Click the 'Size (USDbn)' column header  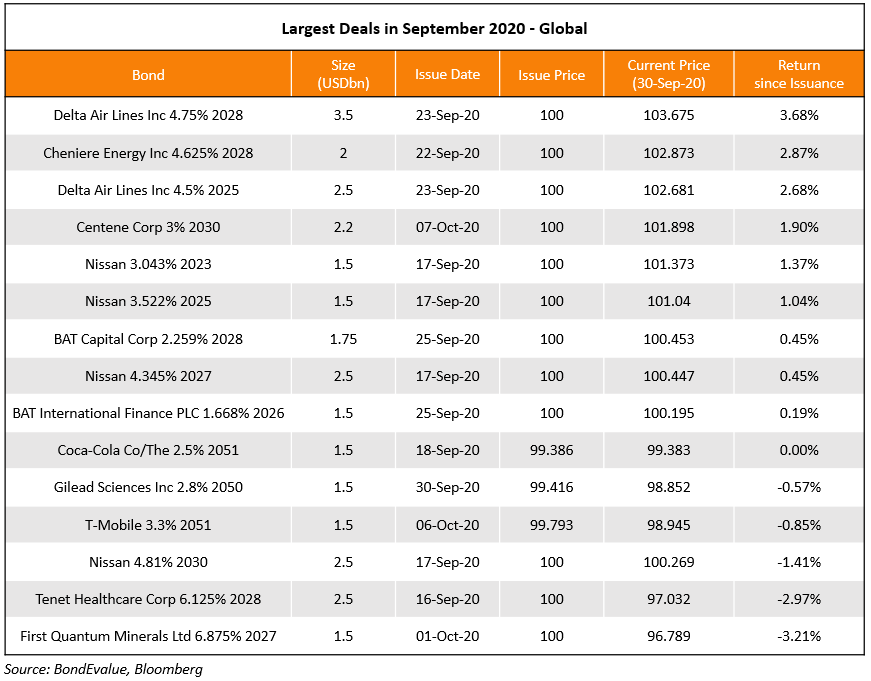pos(343,74)
